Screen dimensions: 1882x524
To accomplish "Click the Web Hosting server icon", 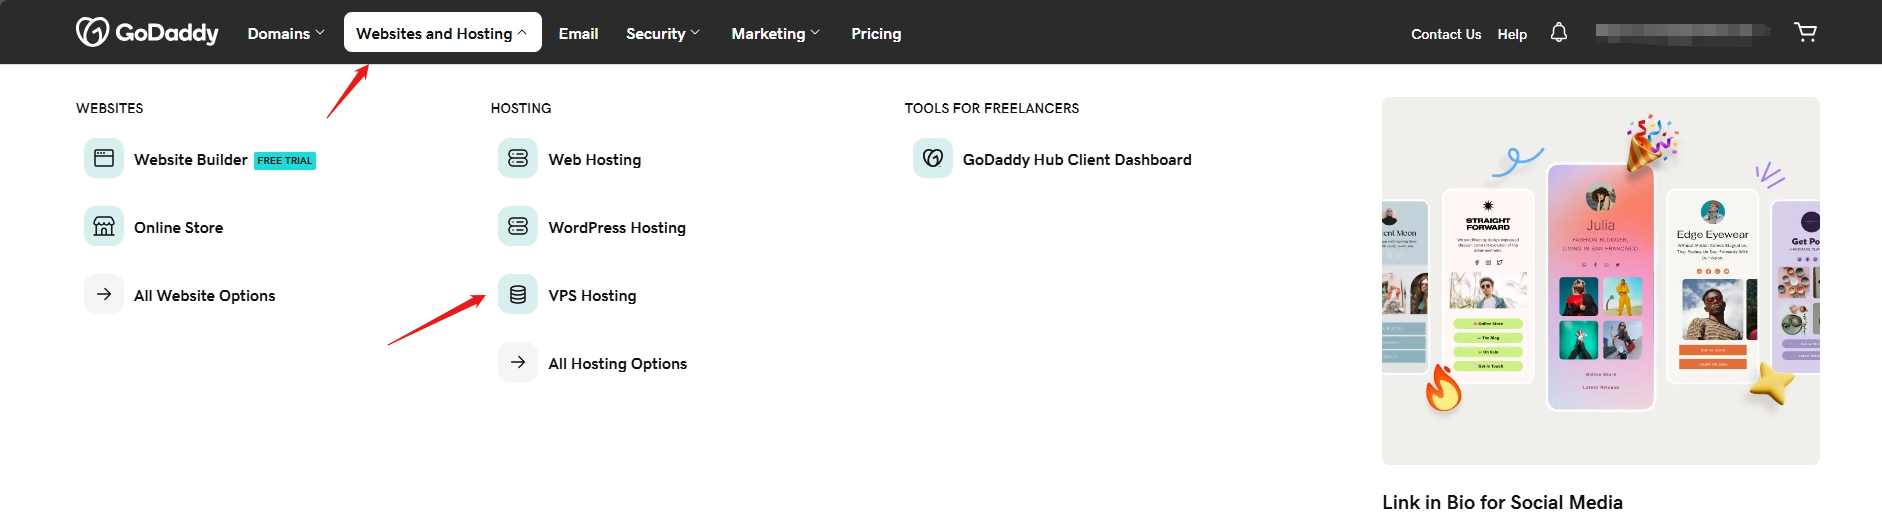I will pyautogui.click(x=518, y=158).
